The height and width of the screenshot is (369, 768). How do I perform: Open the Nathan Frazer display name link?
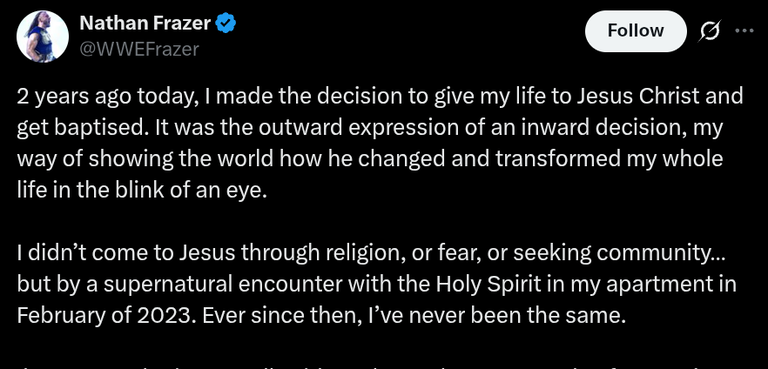[x=145, y=23]
